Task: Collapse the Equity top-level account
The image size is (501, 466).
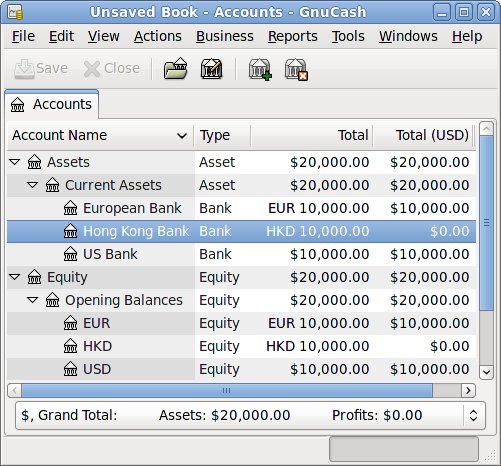Action: pos(15,277)
